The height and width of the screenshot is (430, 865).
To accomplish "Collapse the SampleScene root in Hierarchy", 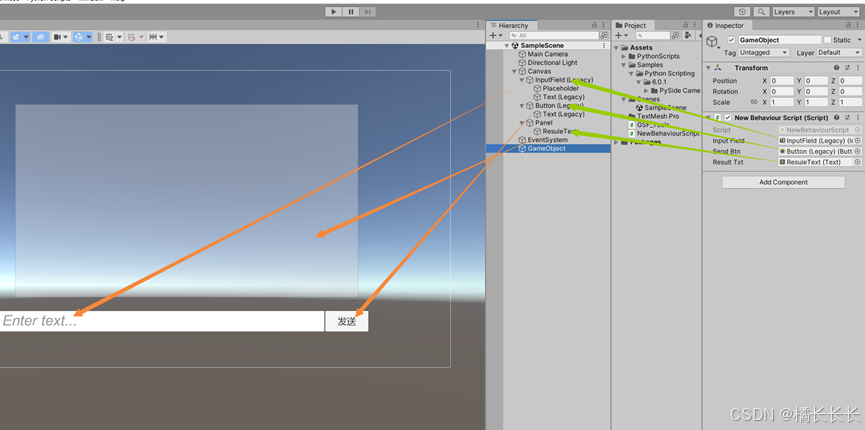I will (x=506, y=46).
